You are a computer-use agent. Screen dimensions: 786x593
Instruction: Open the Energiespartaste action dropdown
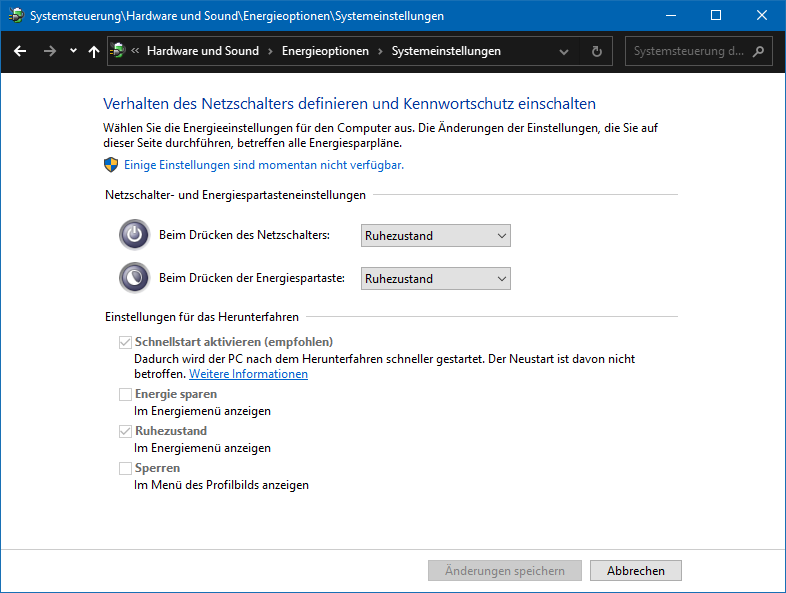[436, 279]
